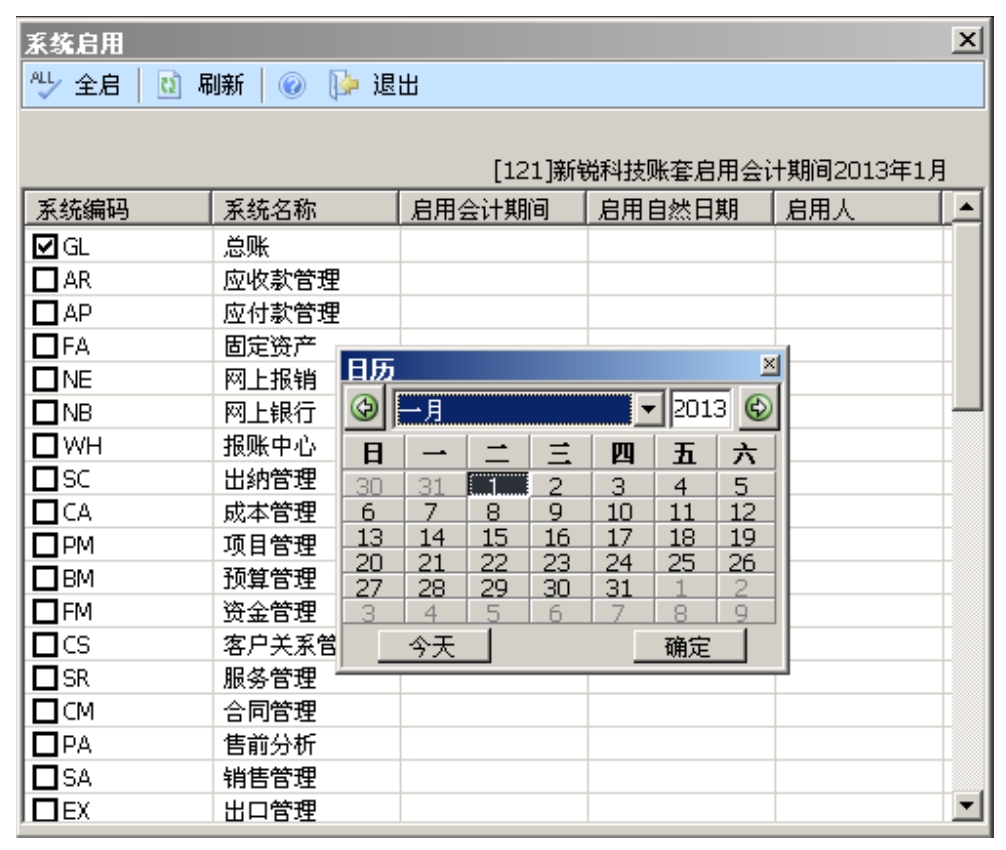This screenshot has height=850, width=1006.
Task: Open the 一月 month dropdown
Action: coord(652,410)
